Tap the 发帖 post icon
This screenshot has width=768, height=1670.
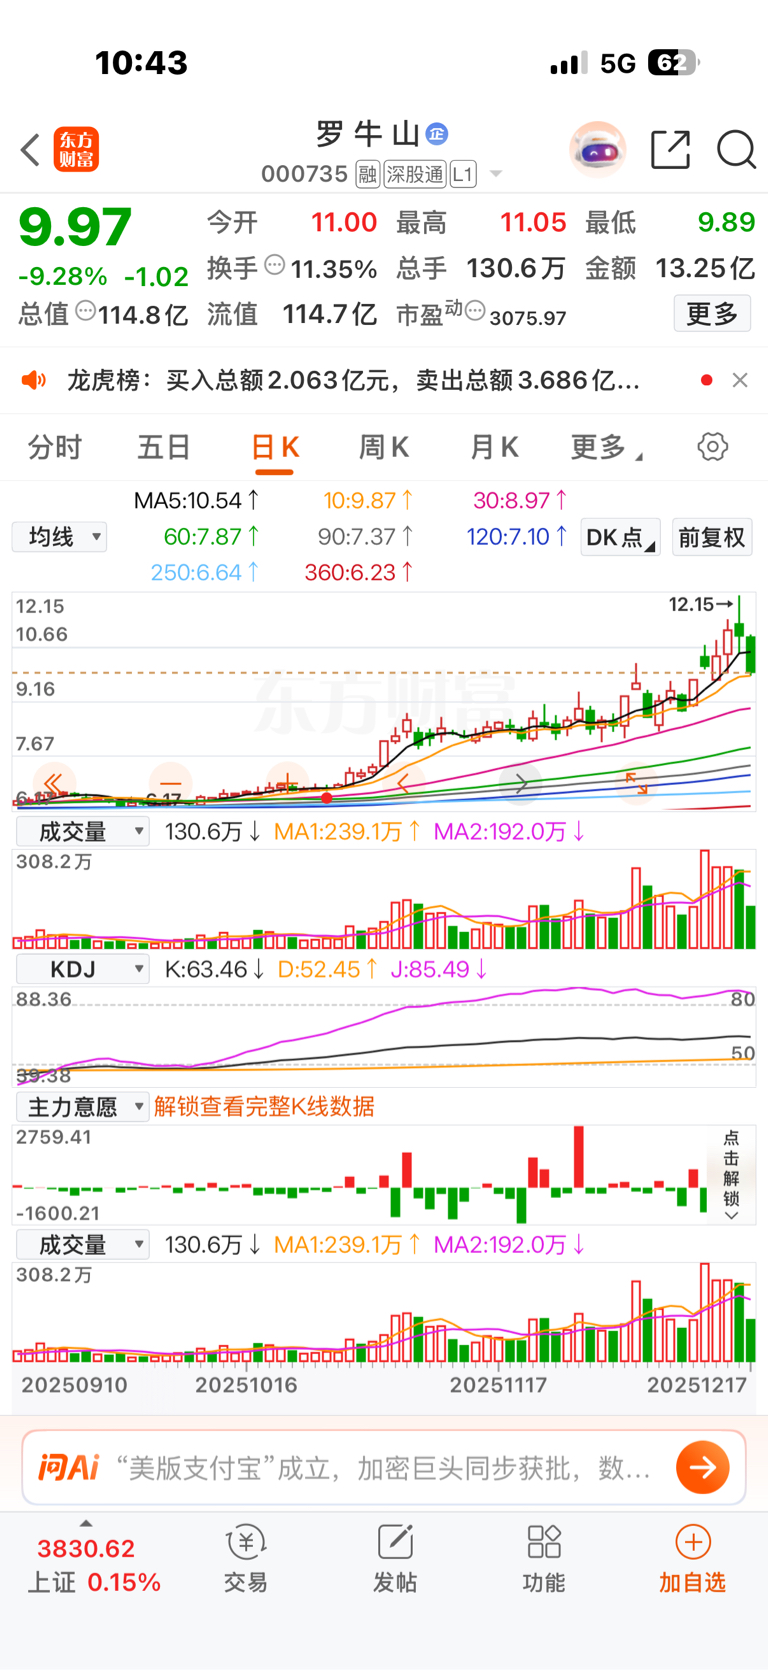click(x=395, y=1542)
